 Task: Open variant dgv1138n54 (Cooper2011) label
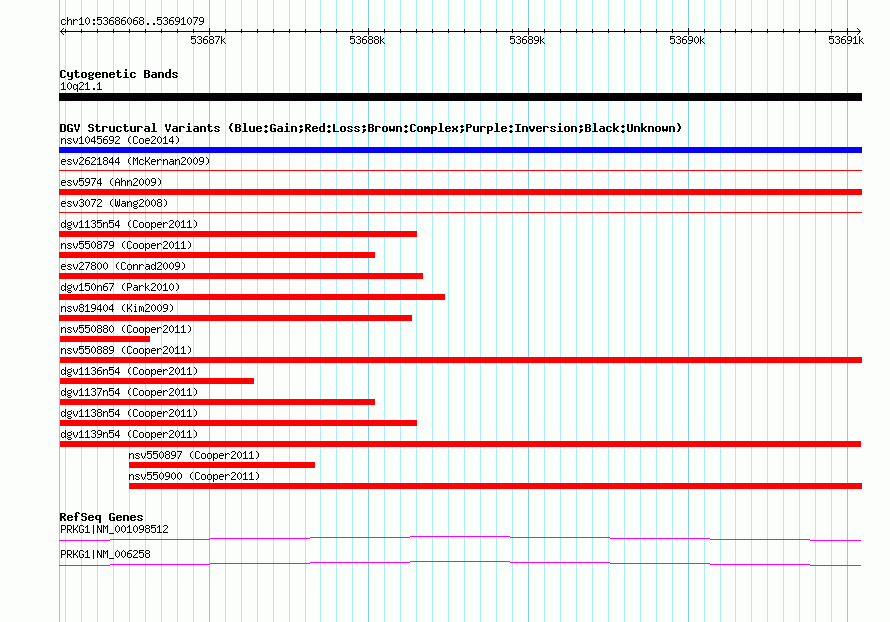tap(129, 413)
